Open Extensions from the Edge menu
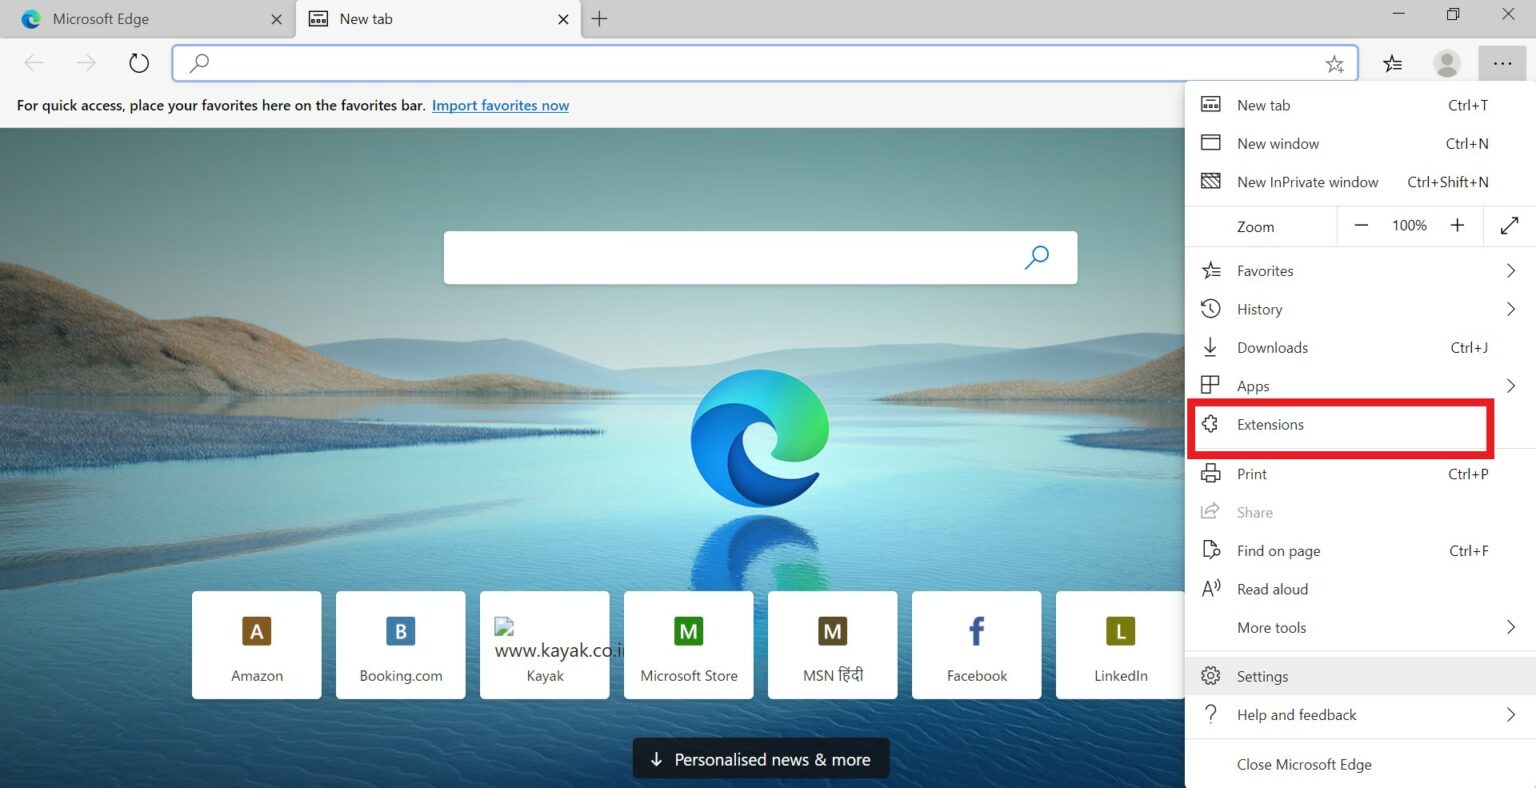1536x788 pixels. point(1270,424)
